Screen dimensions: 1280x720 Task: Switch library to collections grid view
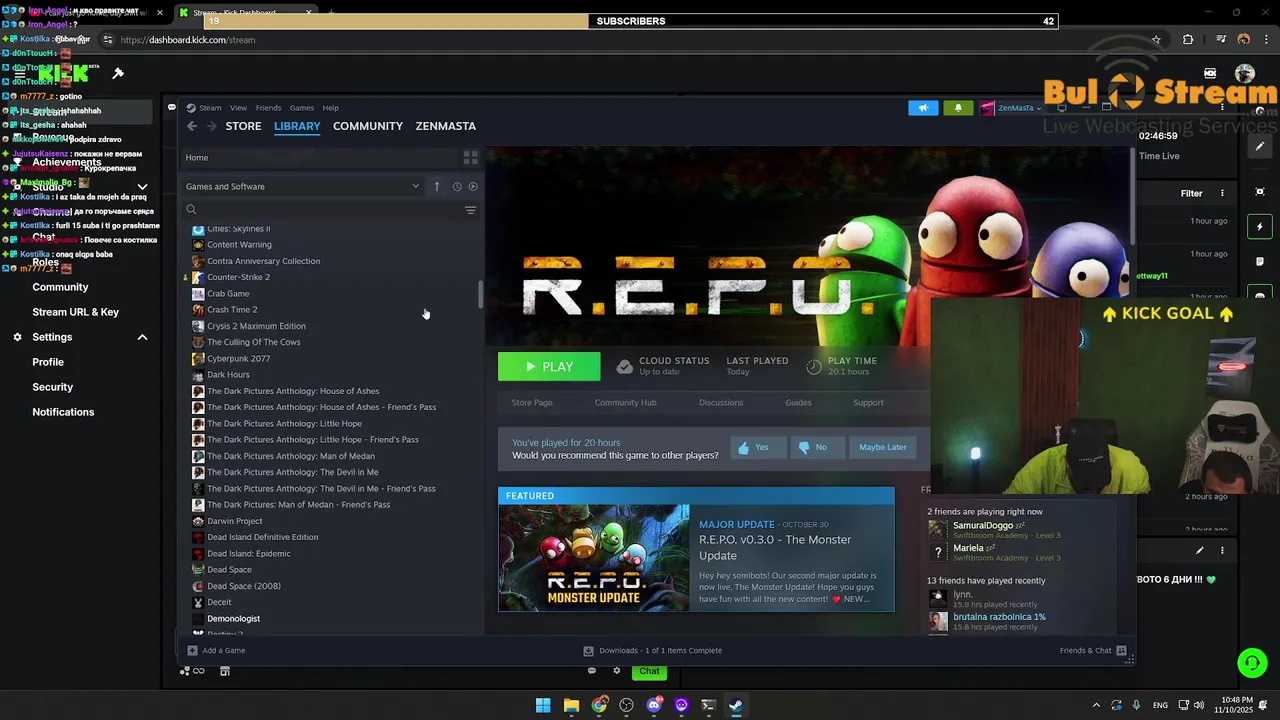click(x=470, y=158)
